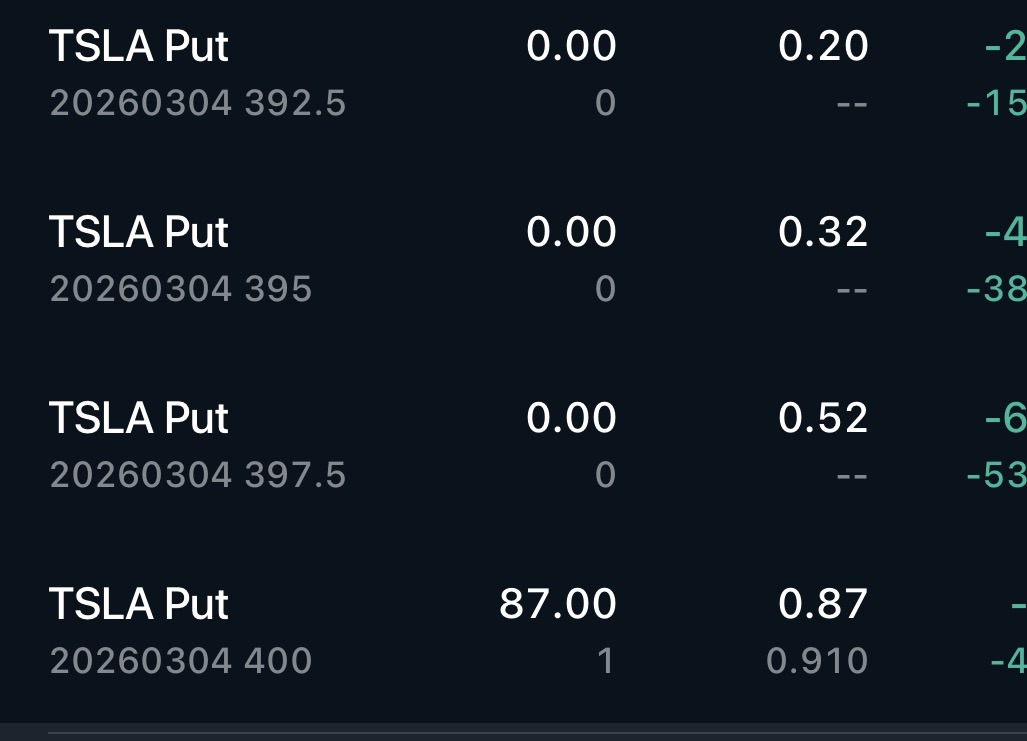Image resolution: width=1027 pixels, height=741 pixels.
Task: Select contract detail 20260304 395
Action: click(181, 289)
